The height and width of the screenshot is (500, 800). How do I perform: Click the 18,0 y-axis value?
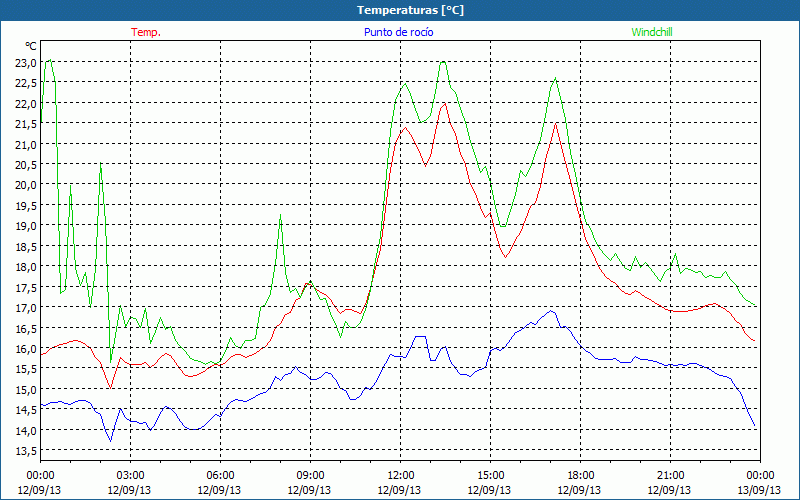[28, 267]
